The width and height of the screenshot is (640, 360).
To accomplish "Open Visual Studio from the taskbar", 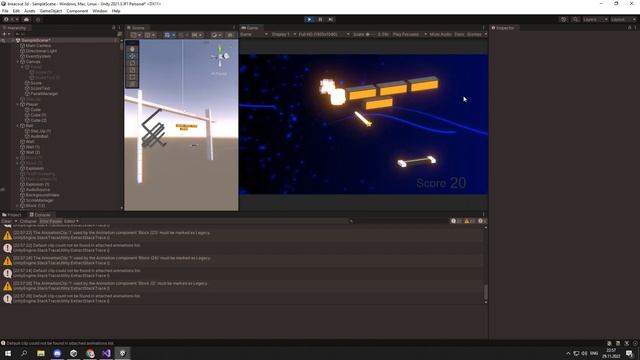I will coord(106,353).
